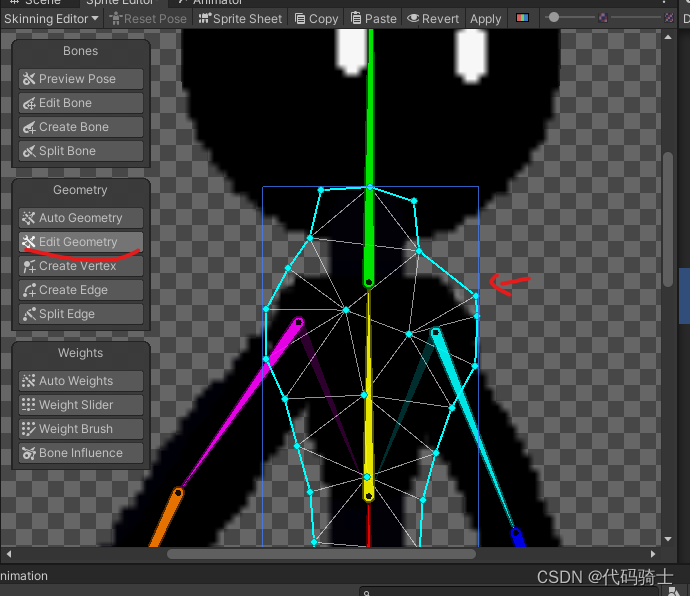
Task: Select the Bone Influence tool
Action: 81,453
